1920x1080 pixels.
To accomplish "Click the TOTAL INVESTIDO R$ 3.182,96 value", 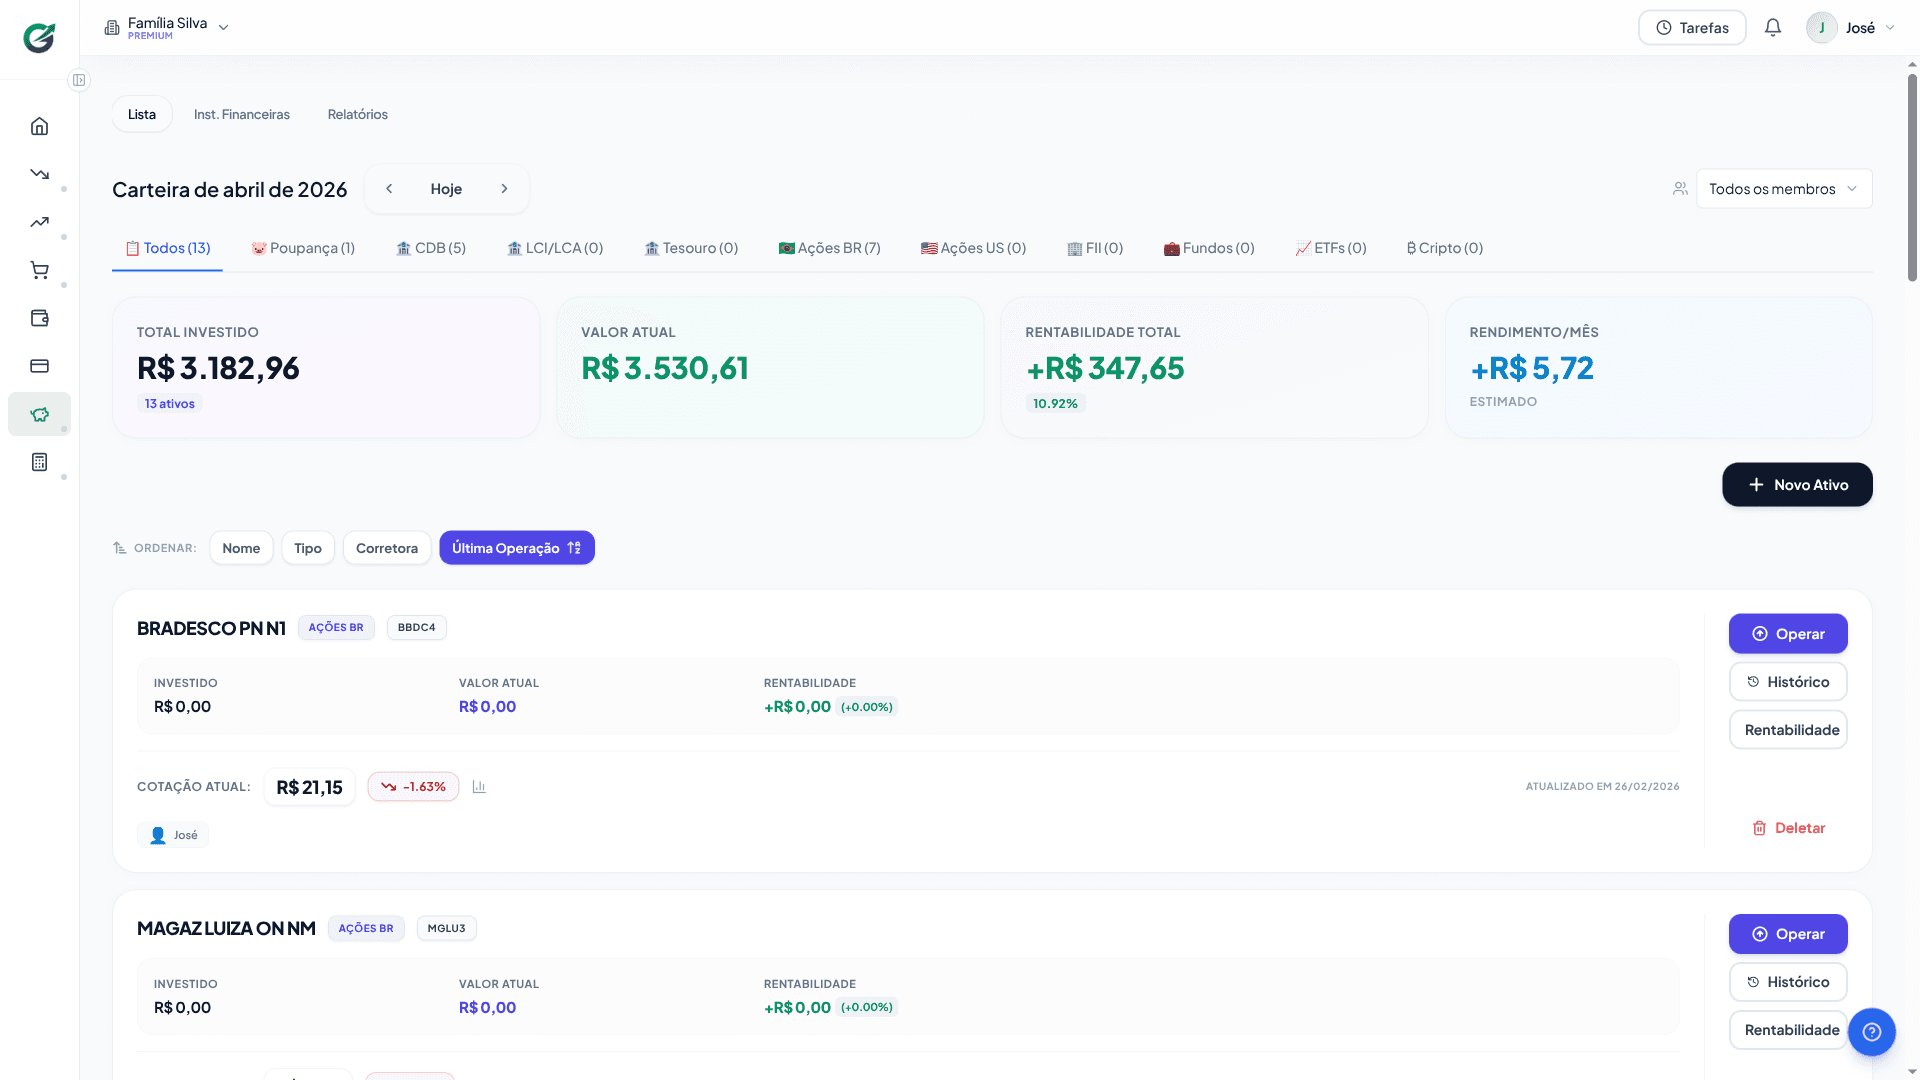I will (x=218, y=369).
